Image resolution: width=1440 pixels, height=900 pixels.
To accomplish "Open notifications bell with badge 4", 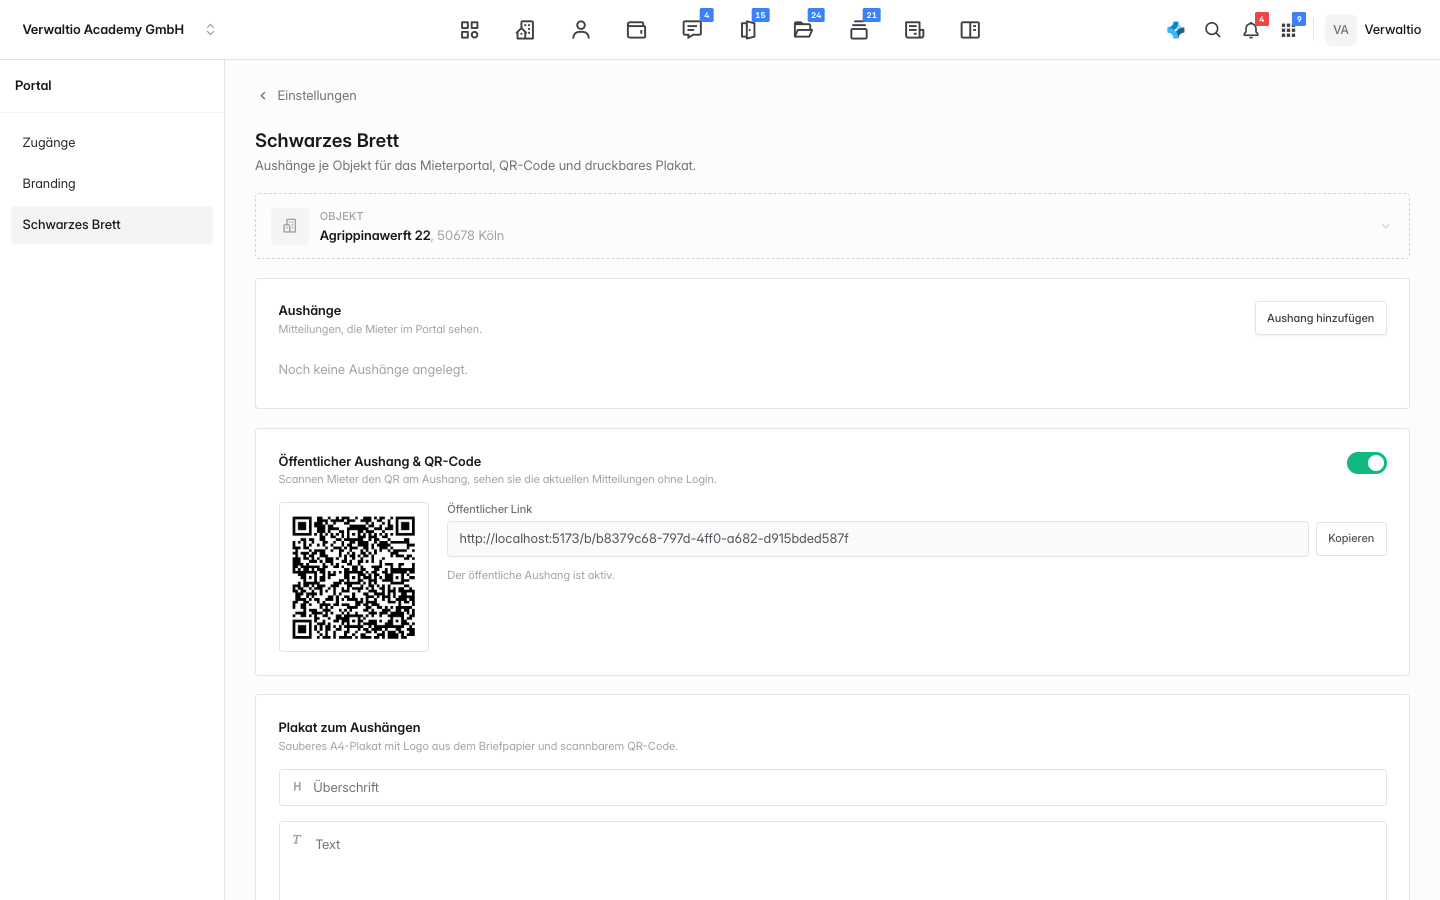I will point(1251,30).
